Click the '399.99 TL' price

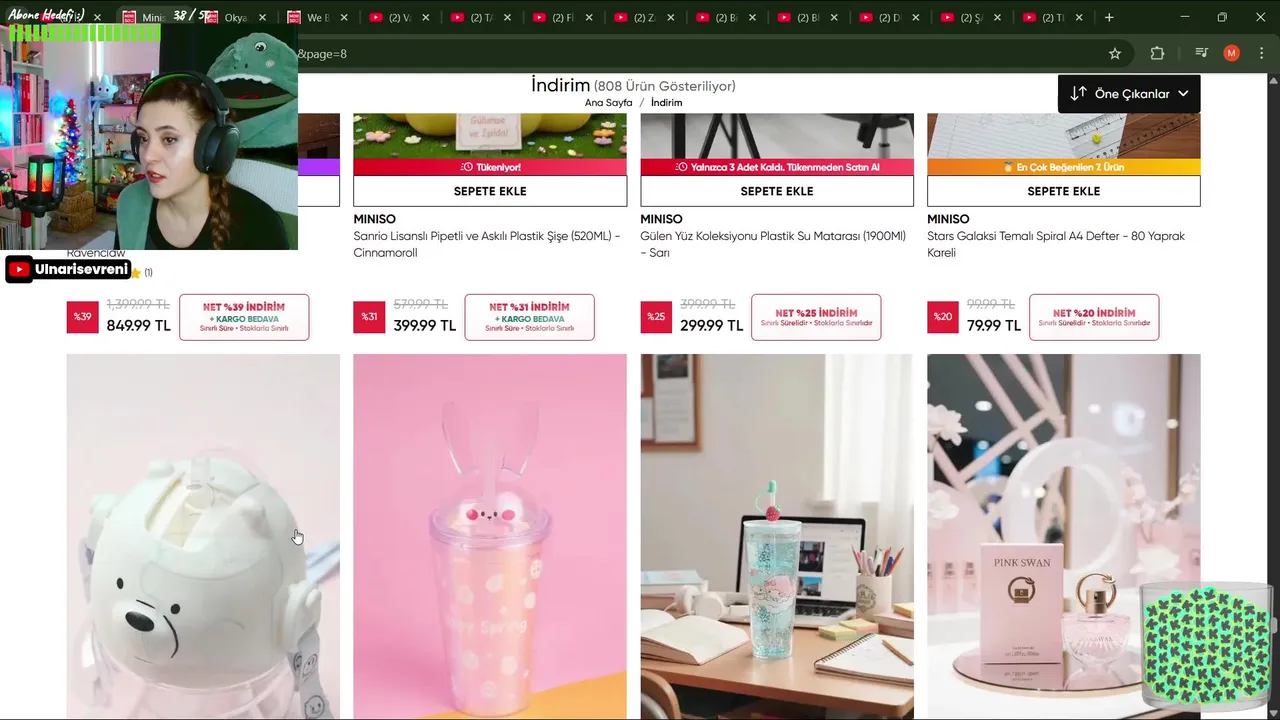pos(425,326)
